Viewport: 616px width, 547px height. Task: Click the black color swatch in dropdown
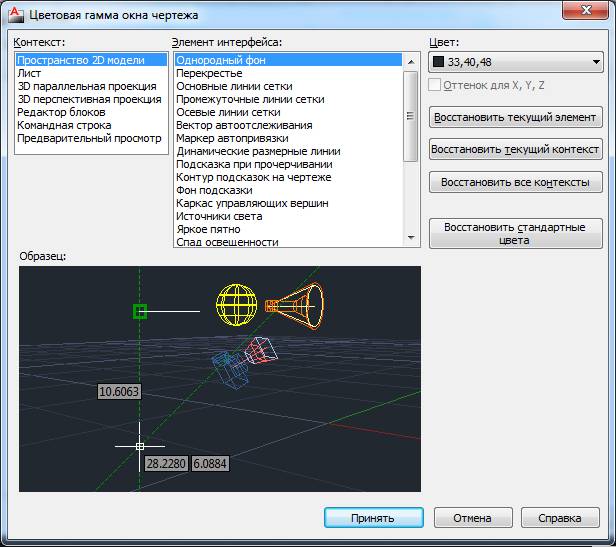coord(438,62)
